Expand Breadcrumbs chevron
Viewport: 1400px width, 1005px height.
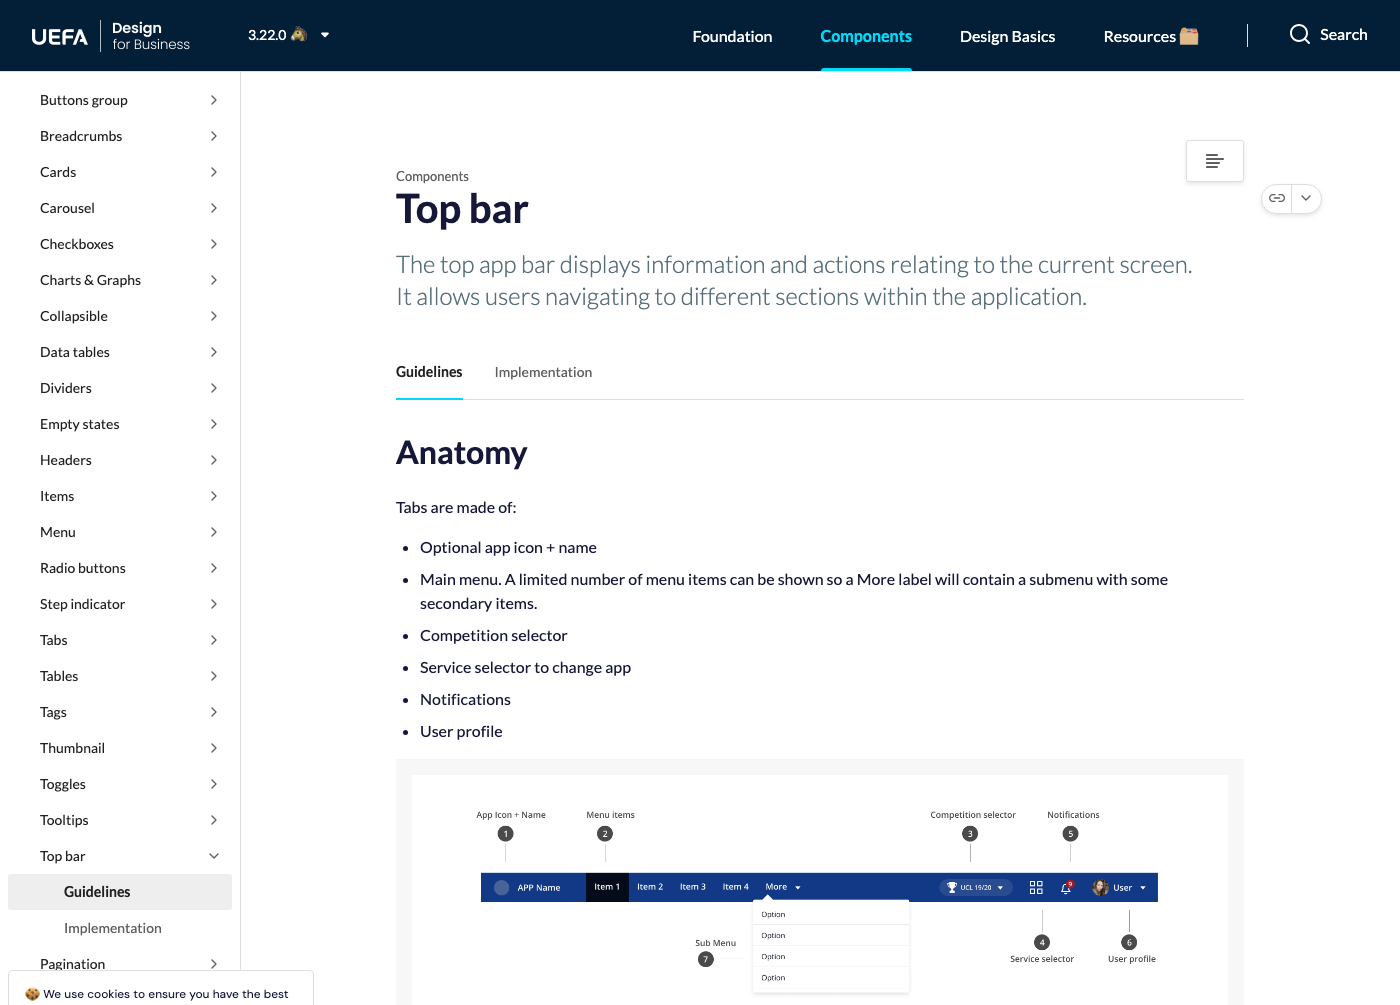point(214,136)
